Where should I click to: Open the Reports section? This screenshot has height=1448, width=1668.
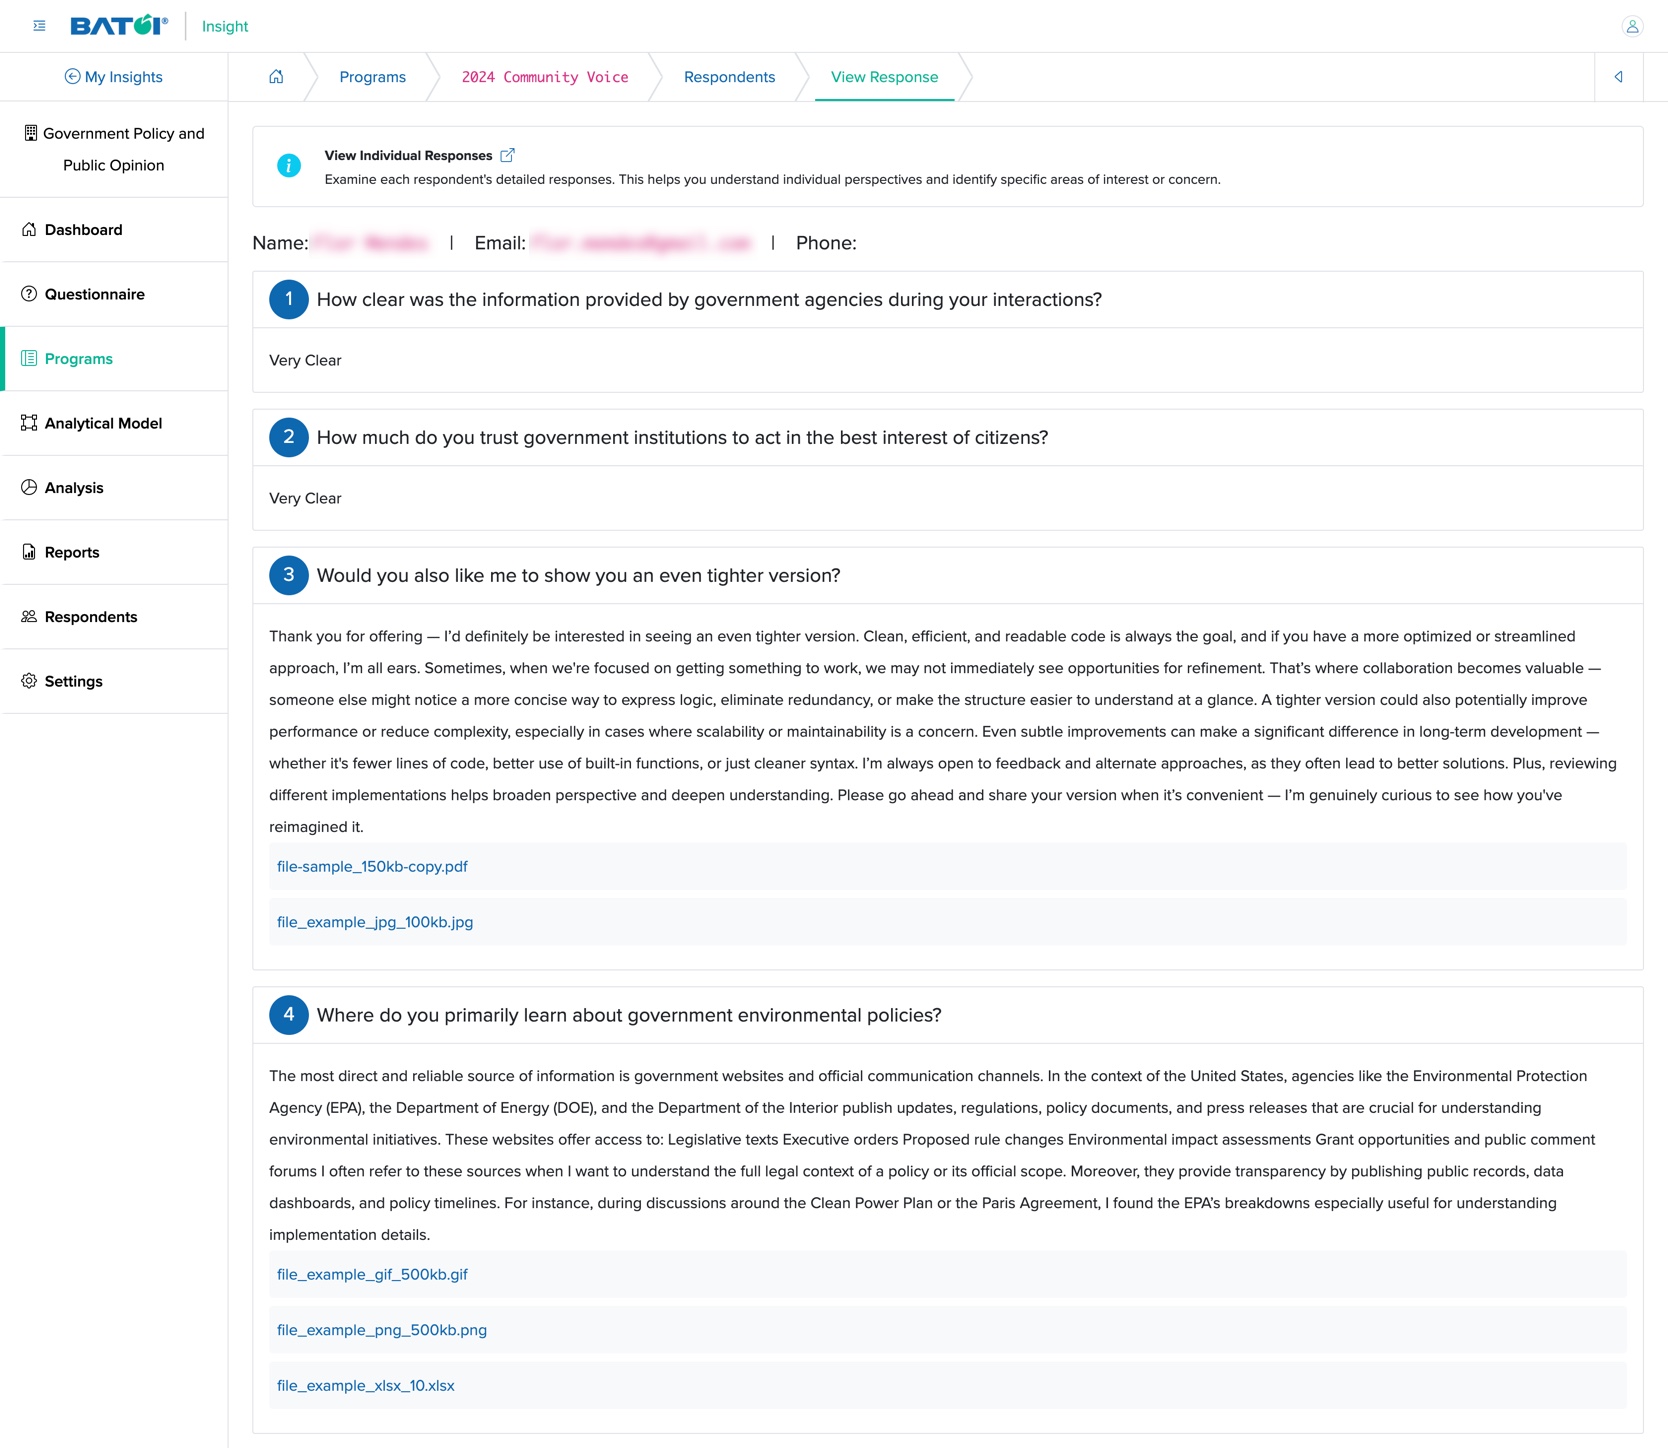115,552
